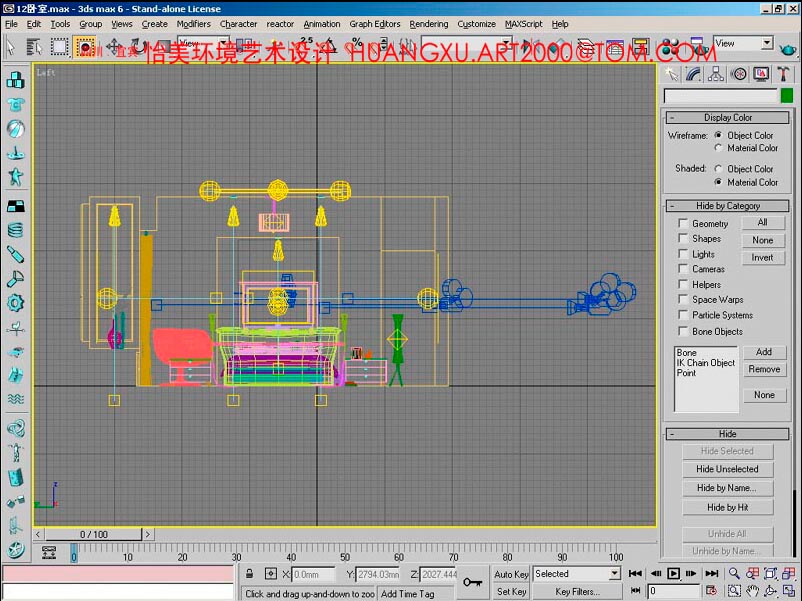
Task: Click the Invert button
Action: [x=763, y=257]
